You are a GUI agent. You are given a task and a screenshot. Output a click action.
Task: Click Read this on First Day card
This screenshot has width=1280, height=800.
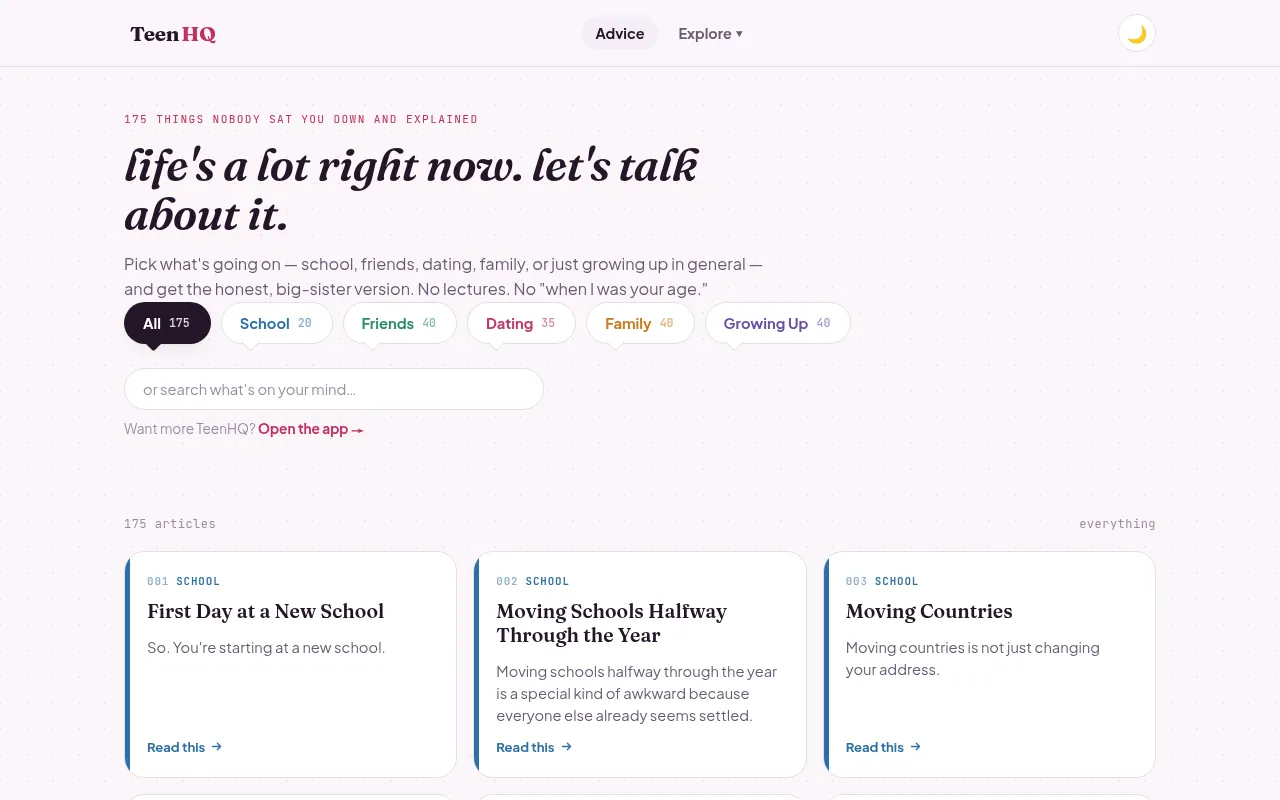184,747
